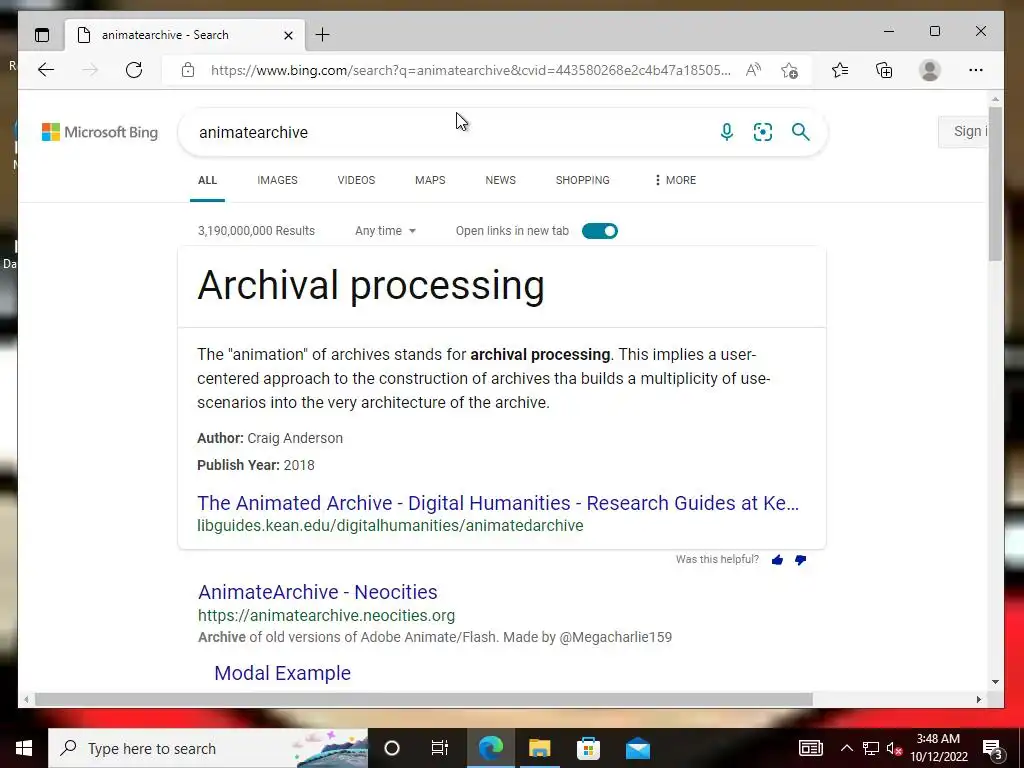Click the vertical scrollbar thumb
The image size is (1024, 768).
pos(995,183)
